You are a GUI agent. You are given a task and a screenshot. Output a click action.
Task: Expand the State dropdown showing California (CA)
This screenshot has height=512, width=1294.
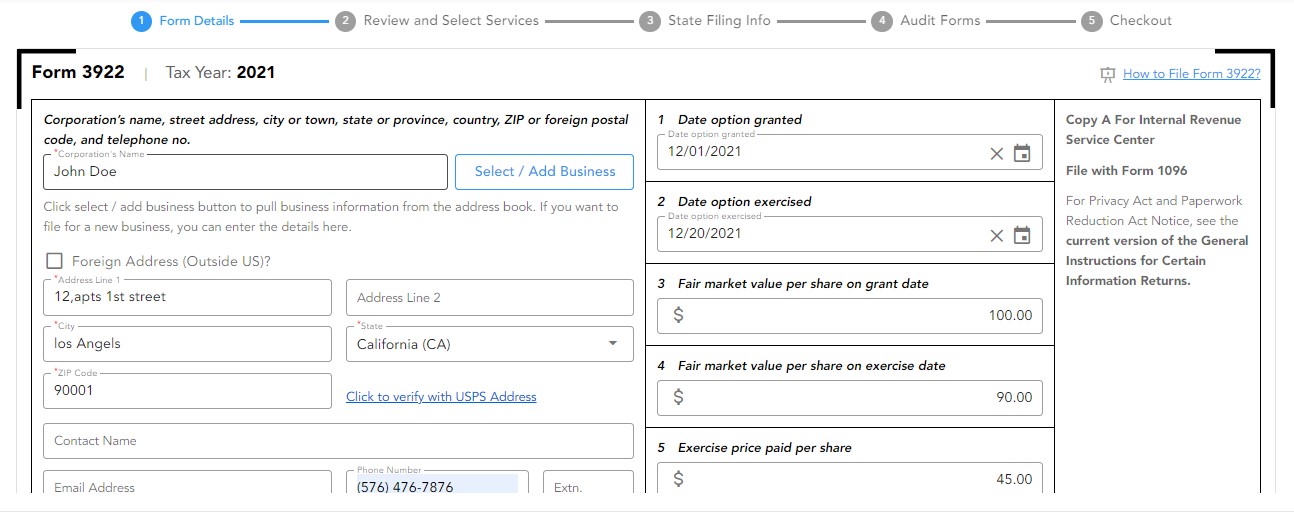[x=612, y=344]
